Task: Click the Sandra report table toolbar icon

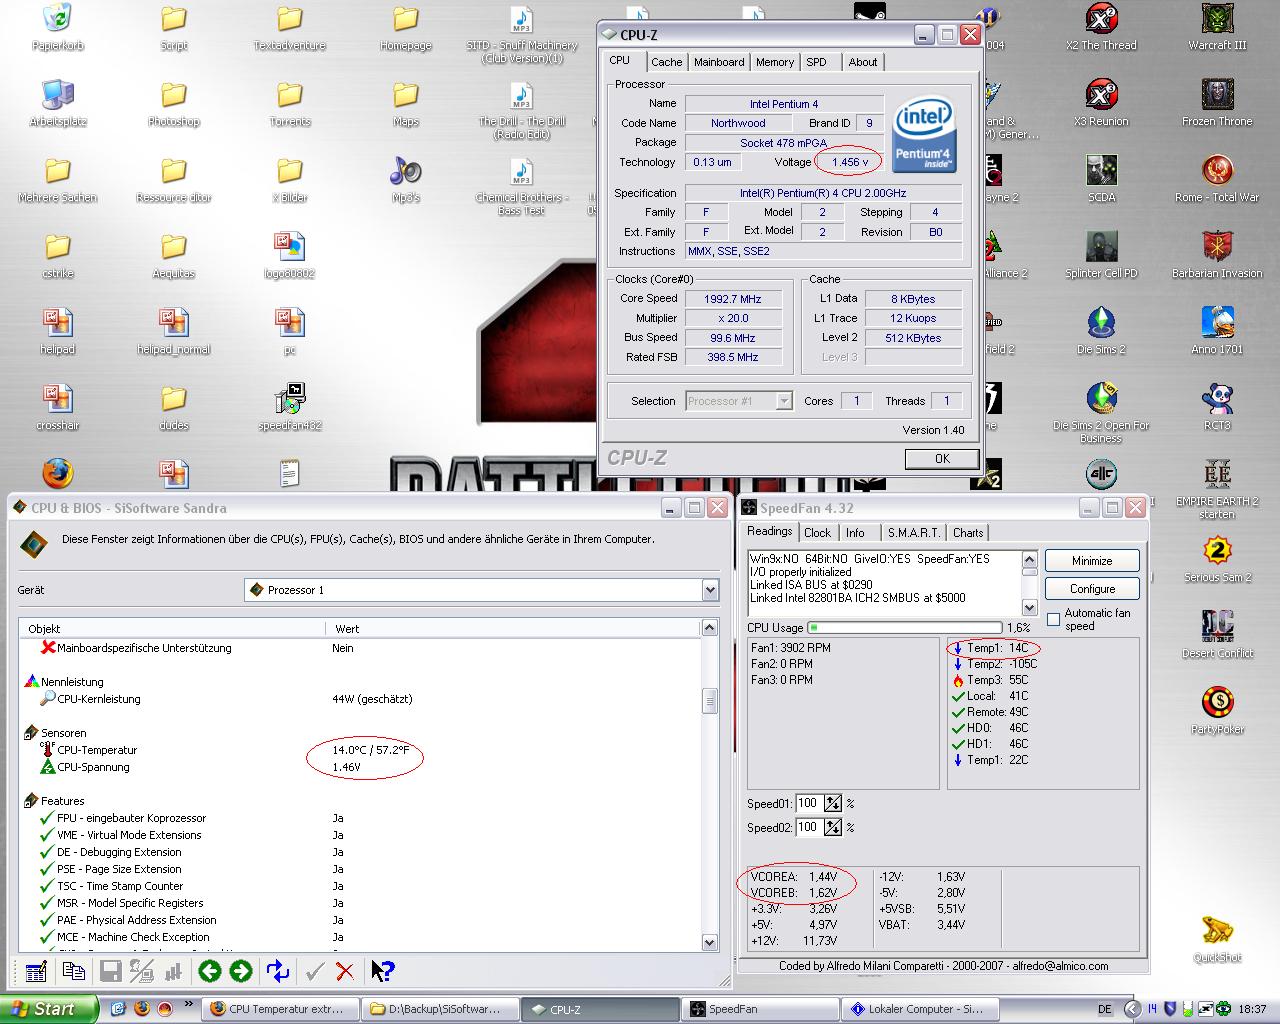Action: coord(36,971)
